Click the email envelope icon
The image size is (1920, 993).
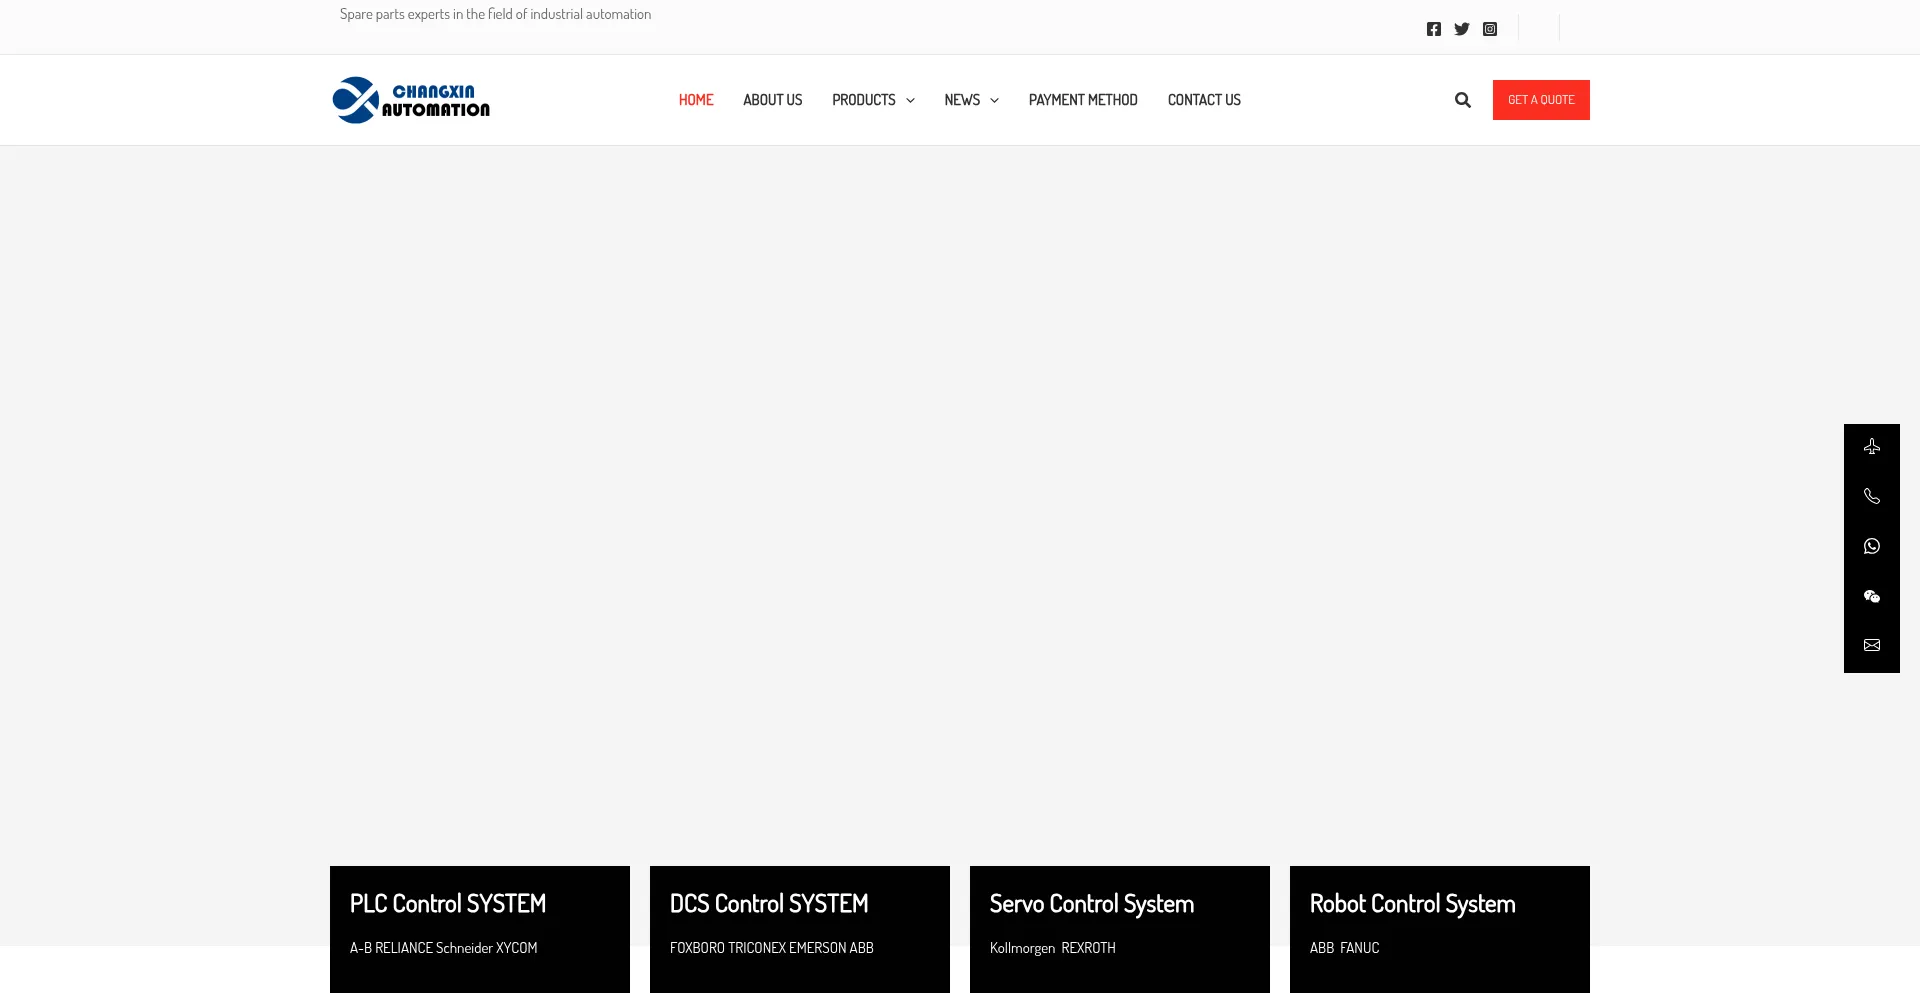click(1871, 646)
